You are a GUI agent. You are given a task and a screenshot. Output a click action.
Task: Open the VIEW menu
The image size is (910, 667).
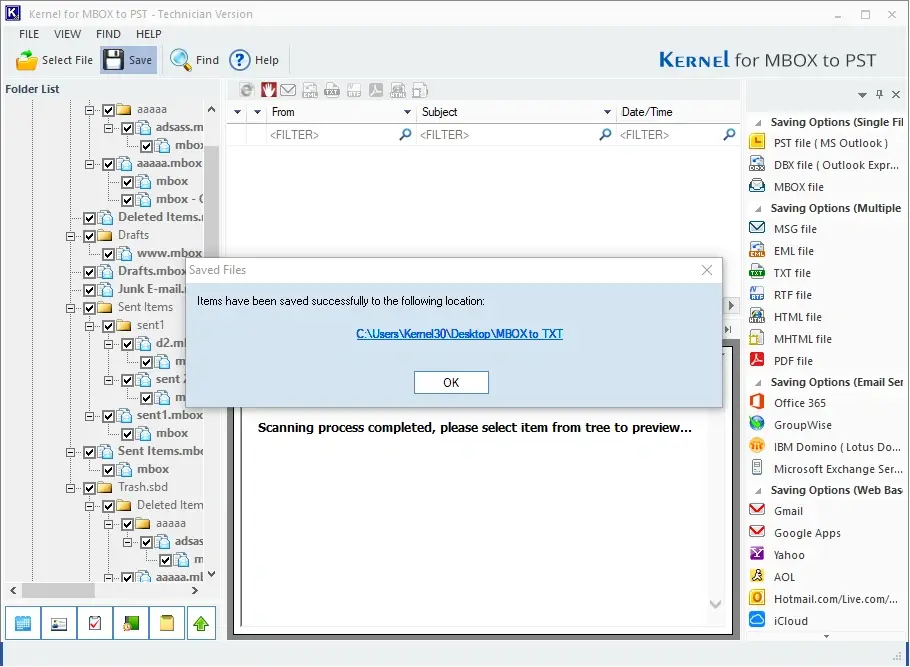pyautogui.click(x=67, y=34)
